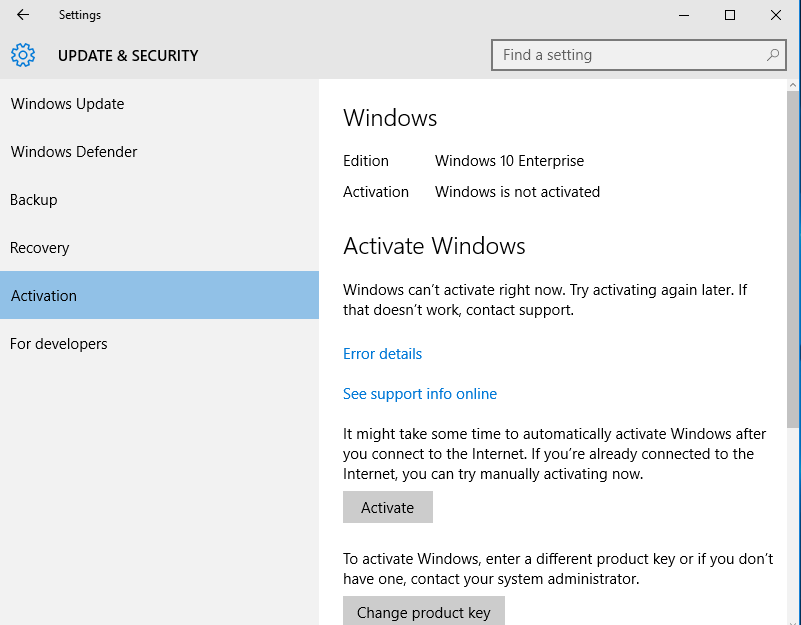This screenshot has width=801, height=625.
Task: Close the Settings window
Action: (x=775, y=15)
